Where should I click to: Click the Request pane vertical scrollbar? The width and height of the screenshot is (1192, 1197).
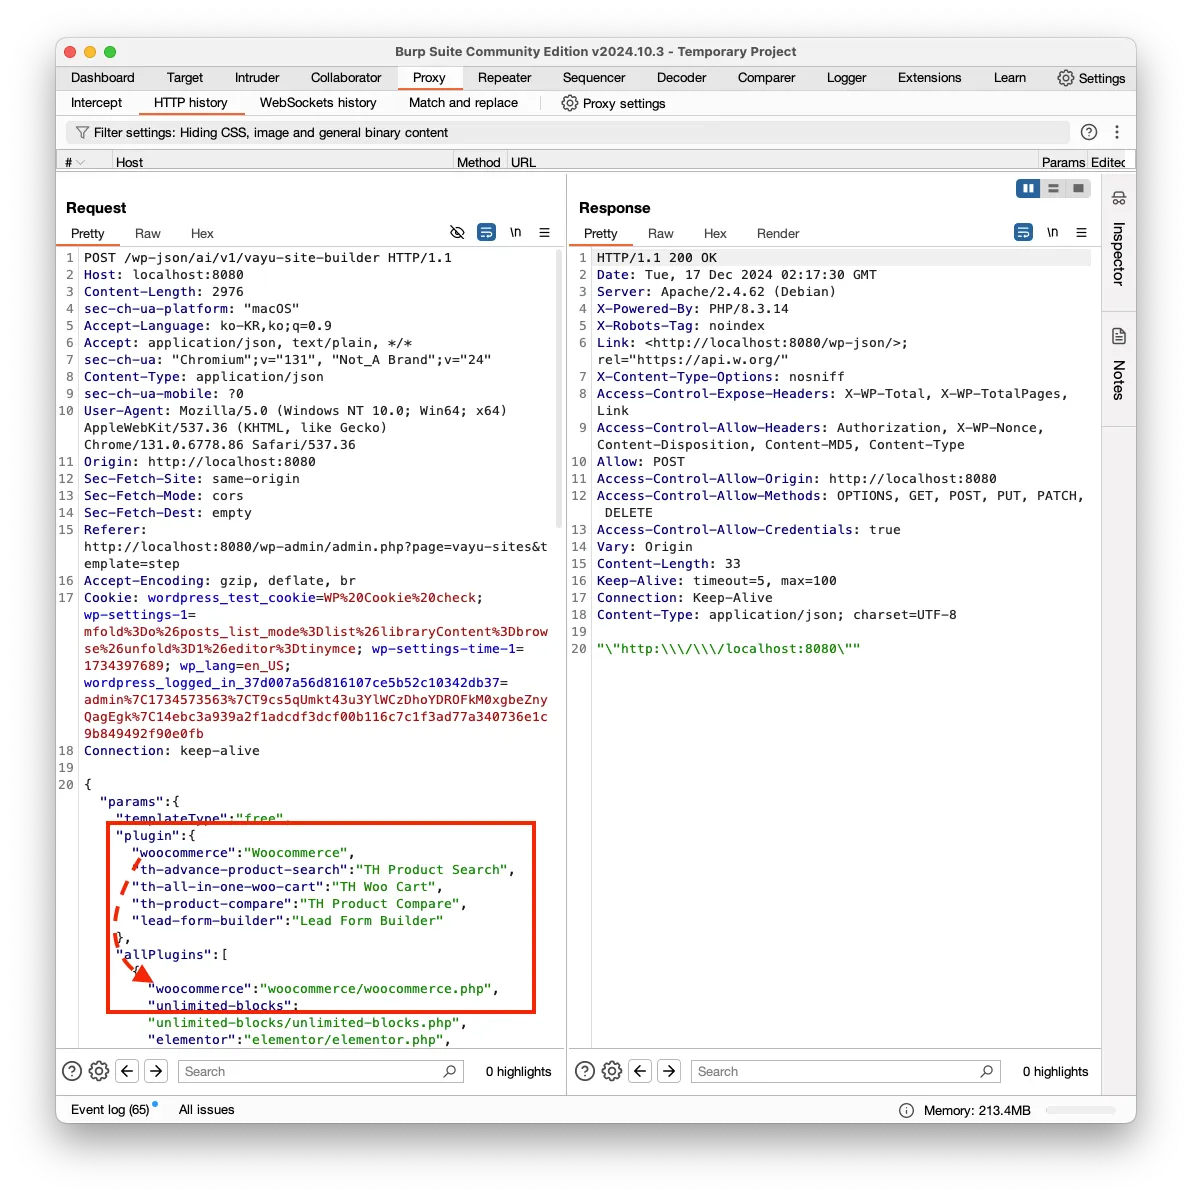coord(559,389)
